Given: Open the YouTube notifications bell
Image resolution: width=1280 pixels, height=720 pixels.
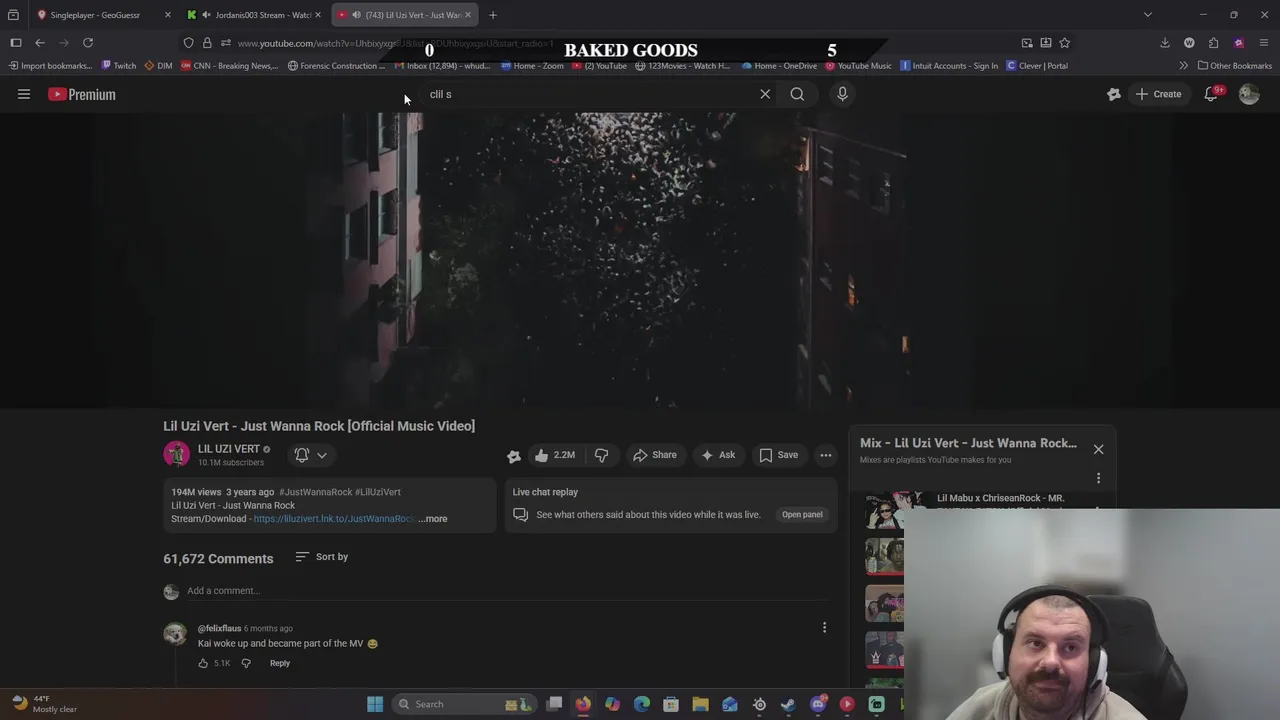Looking at the screenshot, I should click(x=1211, y=94).
